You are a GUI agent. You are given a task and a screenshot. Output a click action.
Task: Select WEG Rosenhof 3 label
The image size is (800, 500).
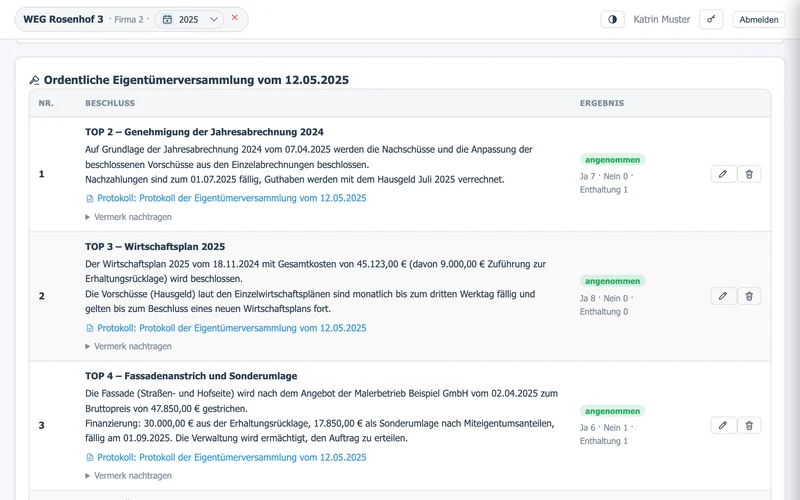(63, 19)
